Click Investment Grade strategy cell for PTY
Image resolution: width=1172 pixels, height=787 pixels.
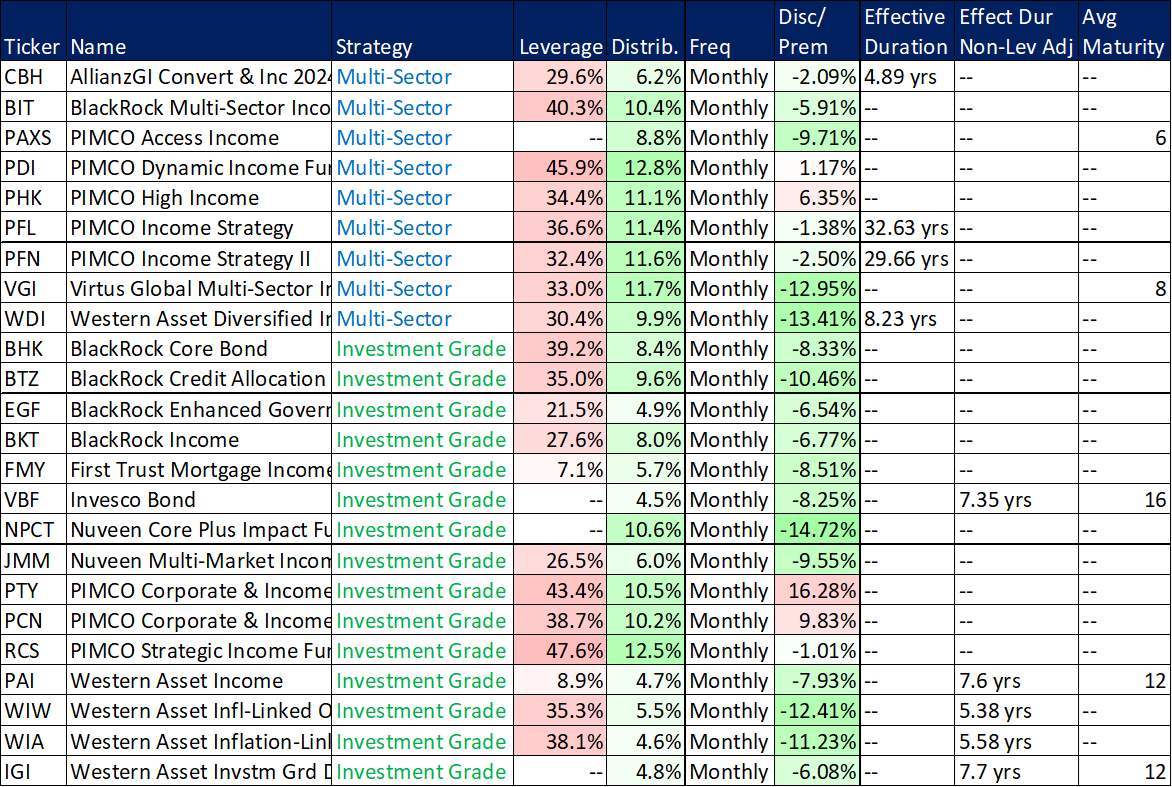[422, 590]
